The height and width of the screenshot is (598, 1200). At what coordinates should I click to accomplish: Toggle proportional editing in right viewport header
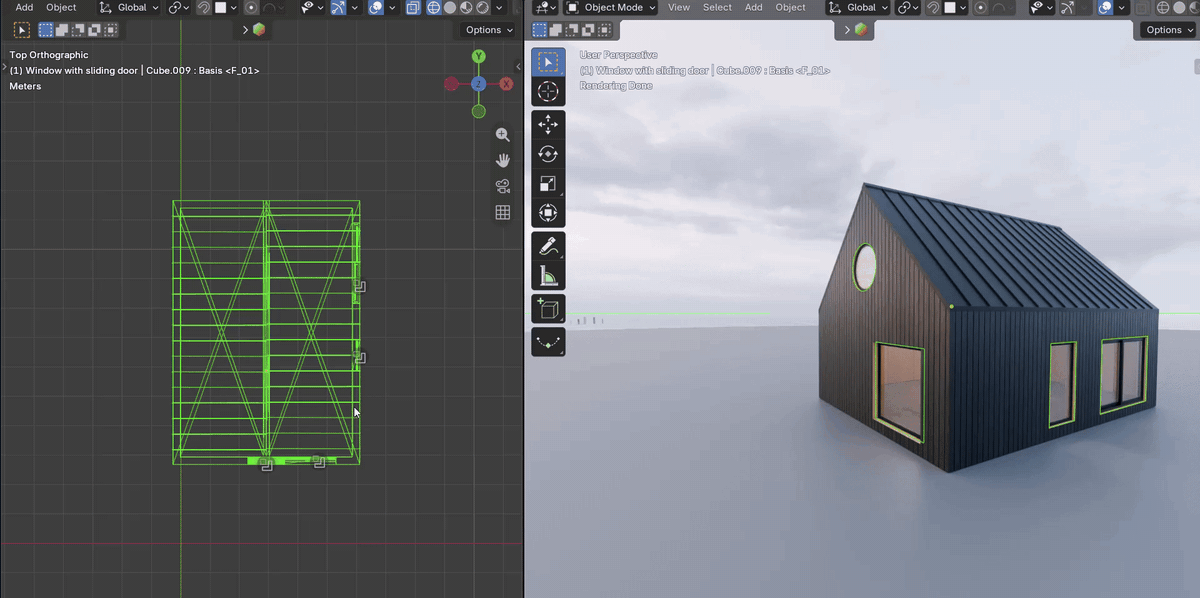pyautogui.click(x=981, y=7)
